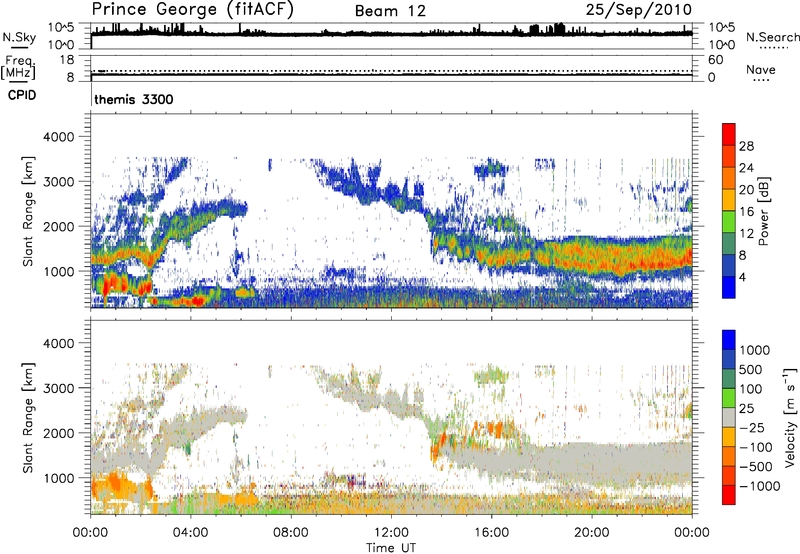
Task: Click the "16:00" time axis tick
Action: 491,533
